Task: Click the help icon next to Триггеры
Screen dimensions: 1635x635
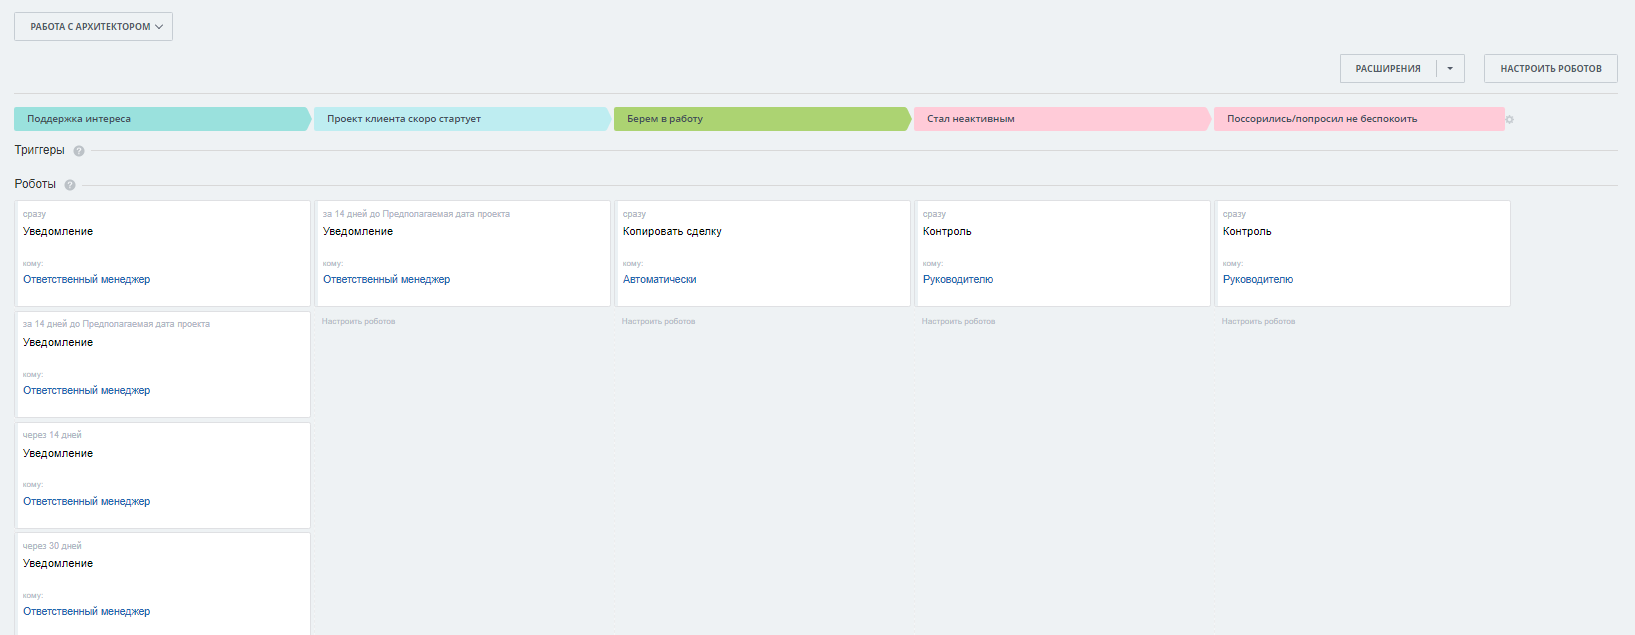Action: pyautogui.click(x=79, y=151)
